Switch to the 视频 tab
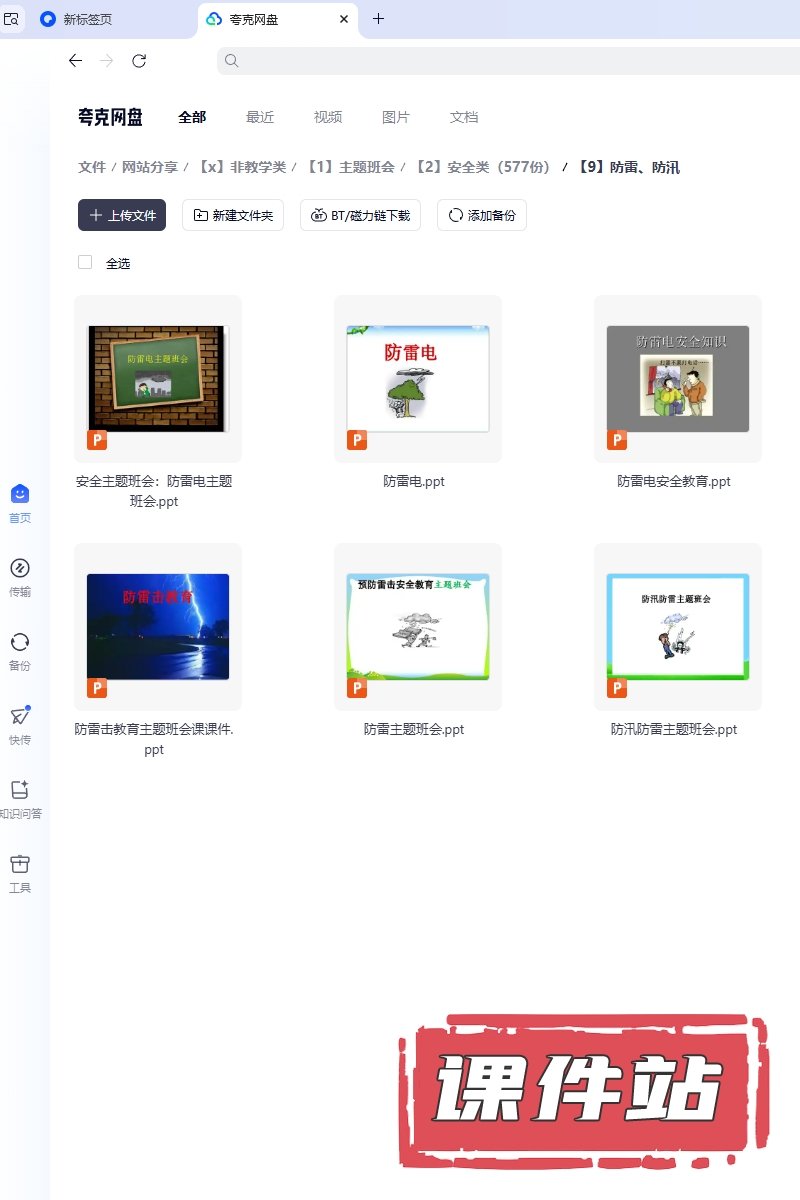Image resolution: width=800 pixels, height=1200 pixels. click(x=328, y=117)
